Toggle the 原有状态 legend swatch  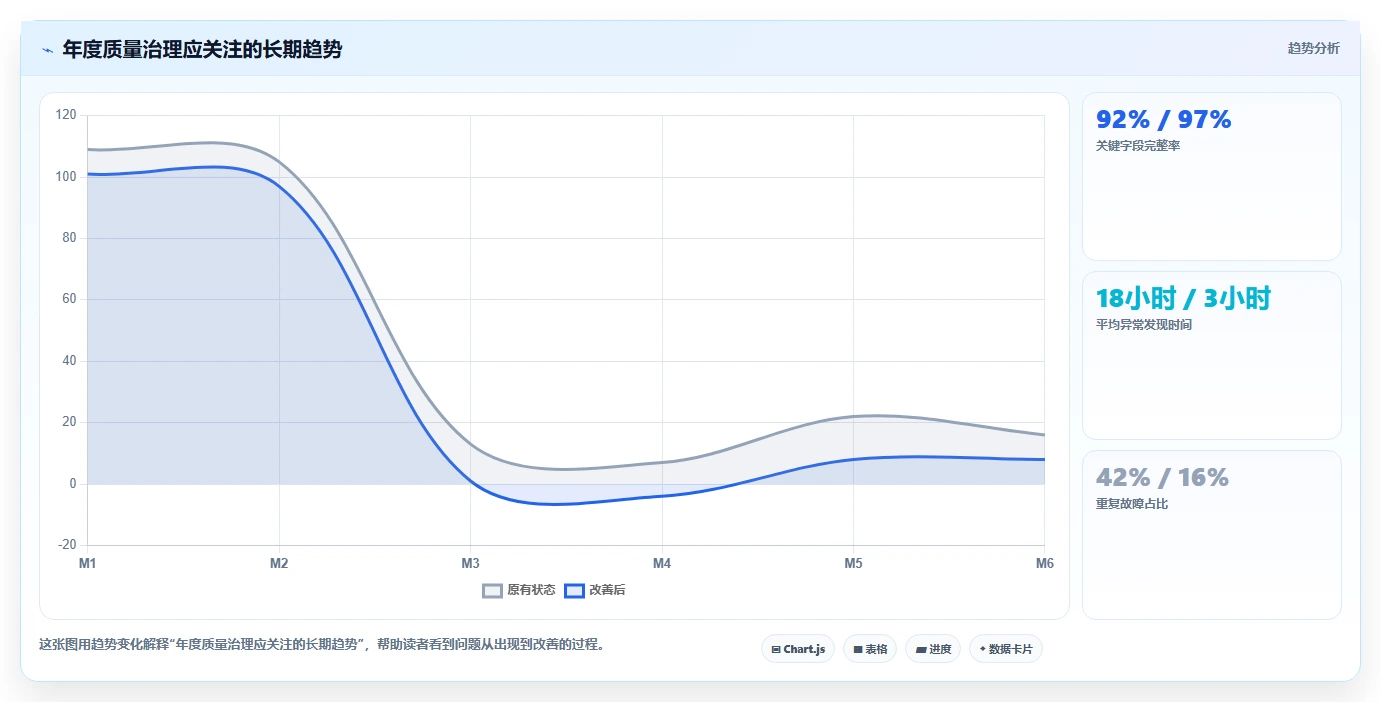(492, 590)
